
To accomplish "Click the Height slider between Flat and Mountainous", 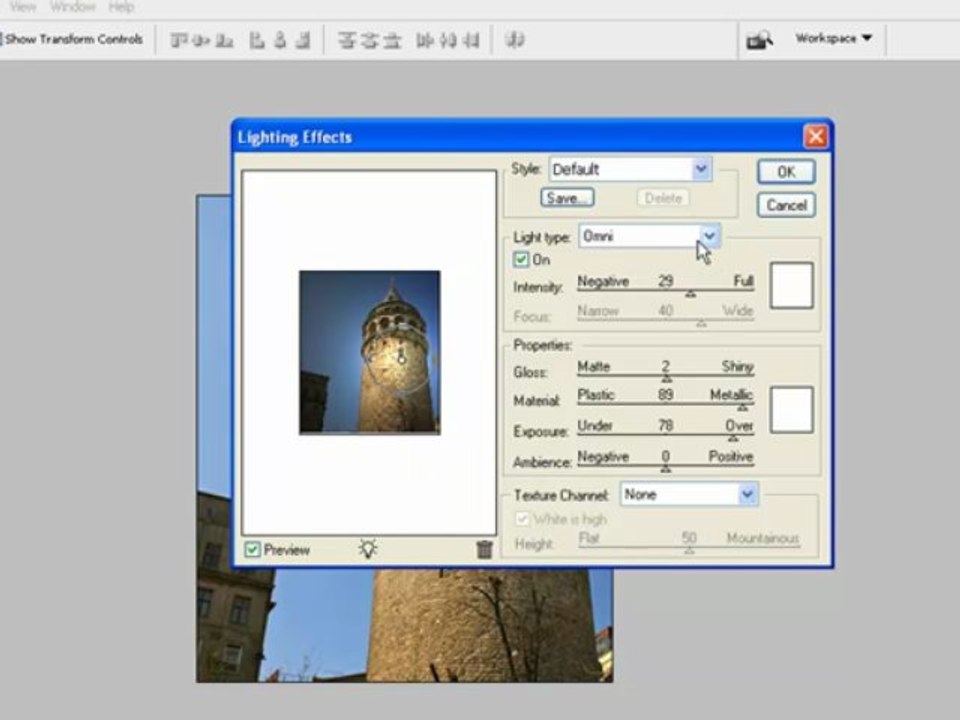I will 689,547.
